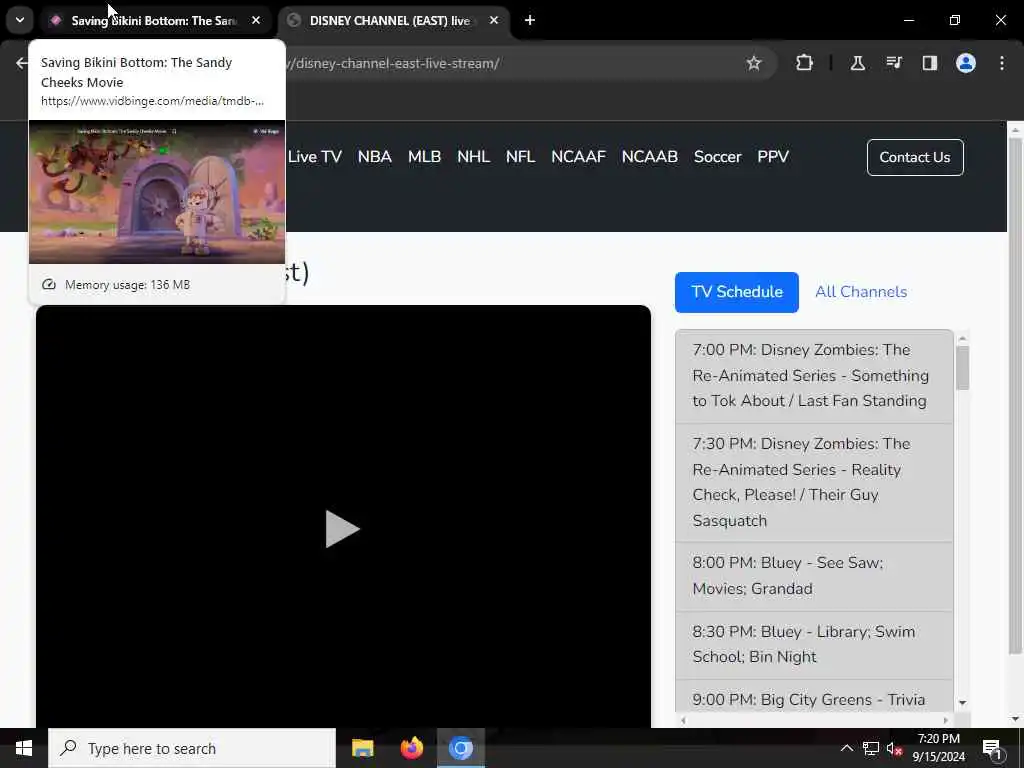
Task: Open the muted volume tray icon
Action: [894, 748]
